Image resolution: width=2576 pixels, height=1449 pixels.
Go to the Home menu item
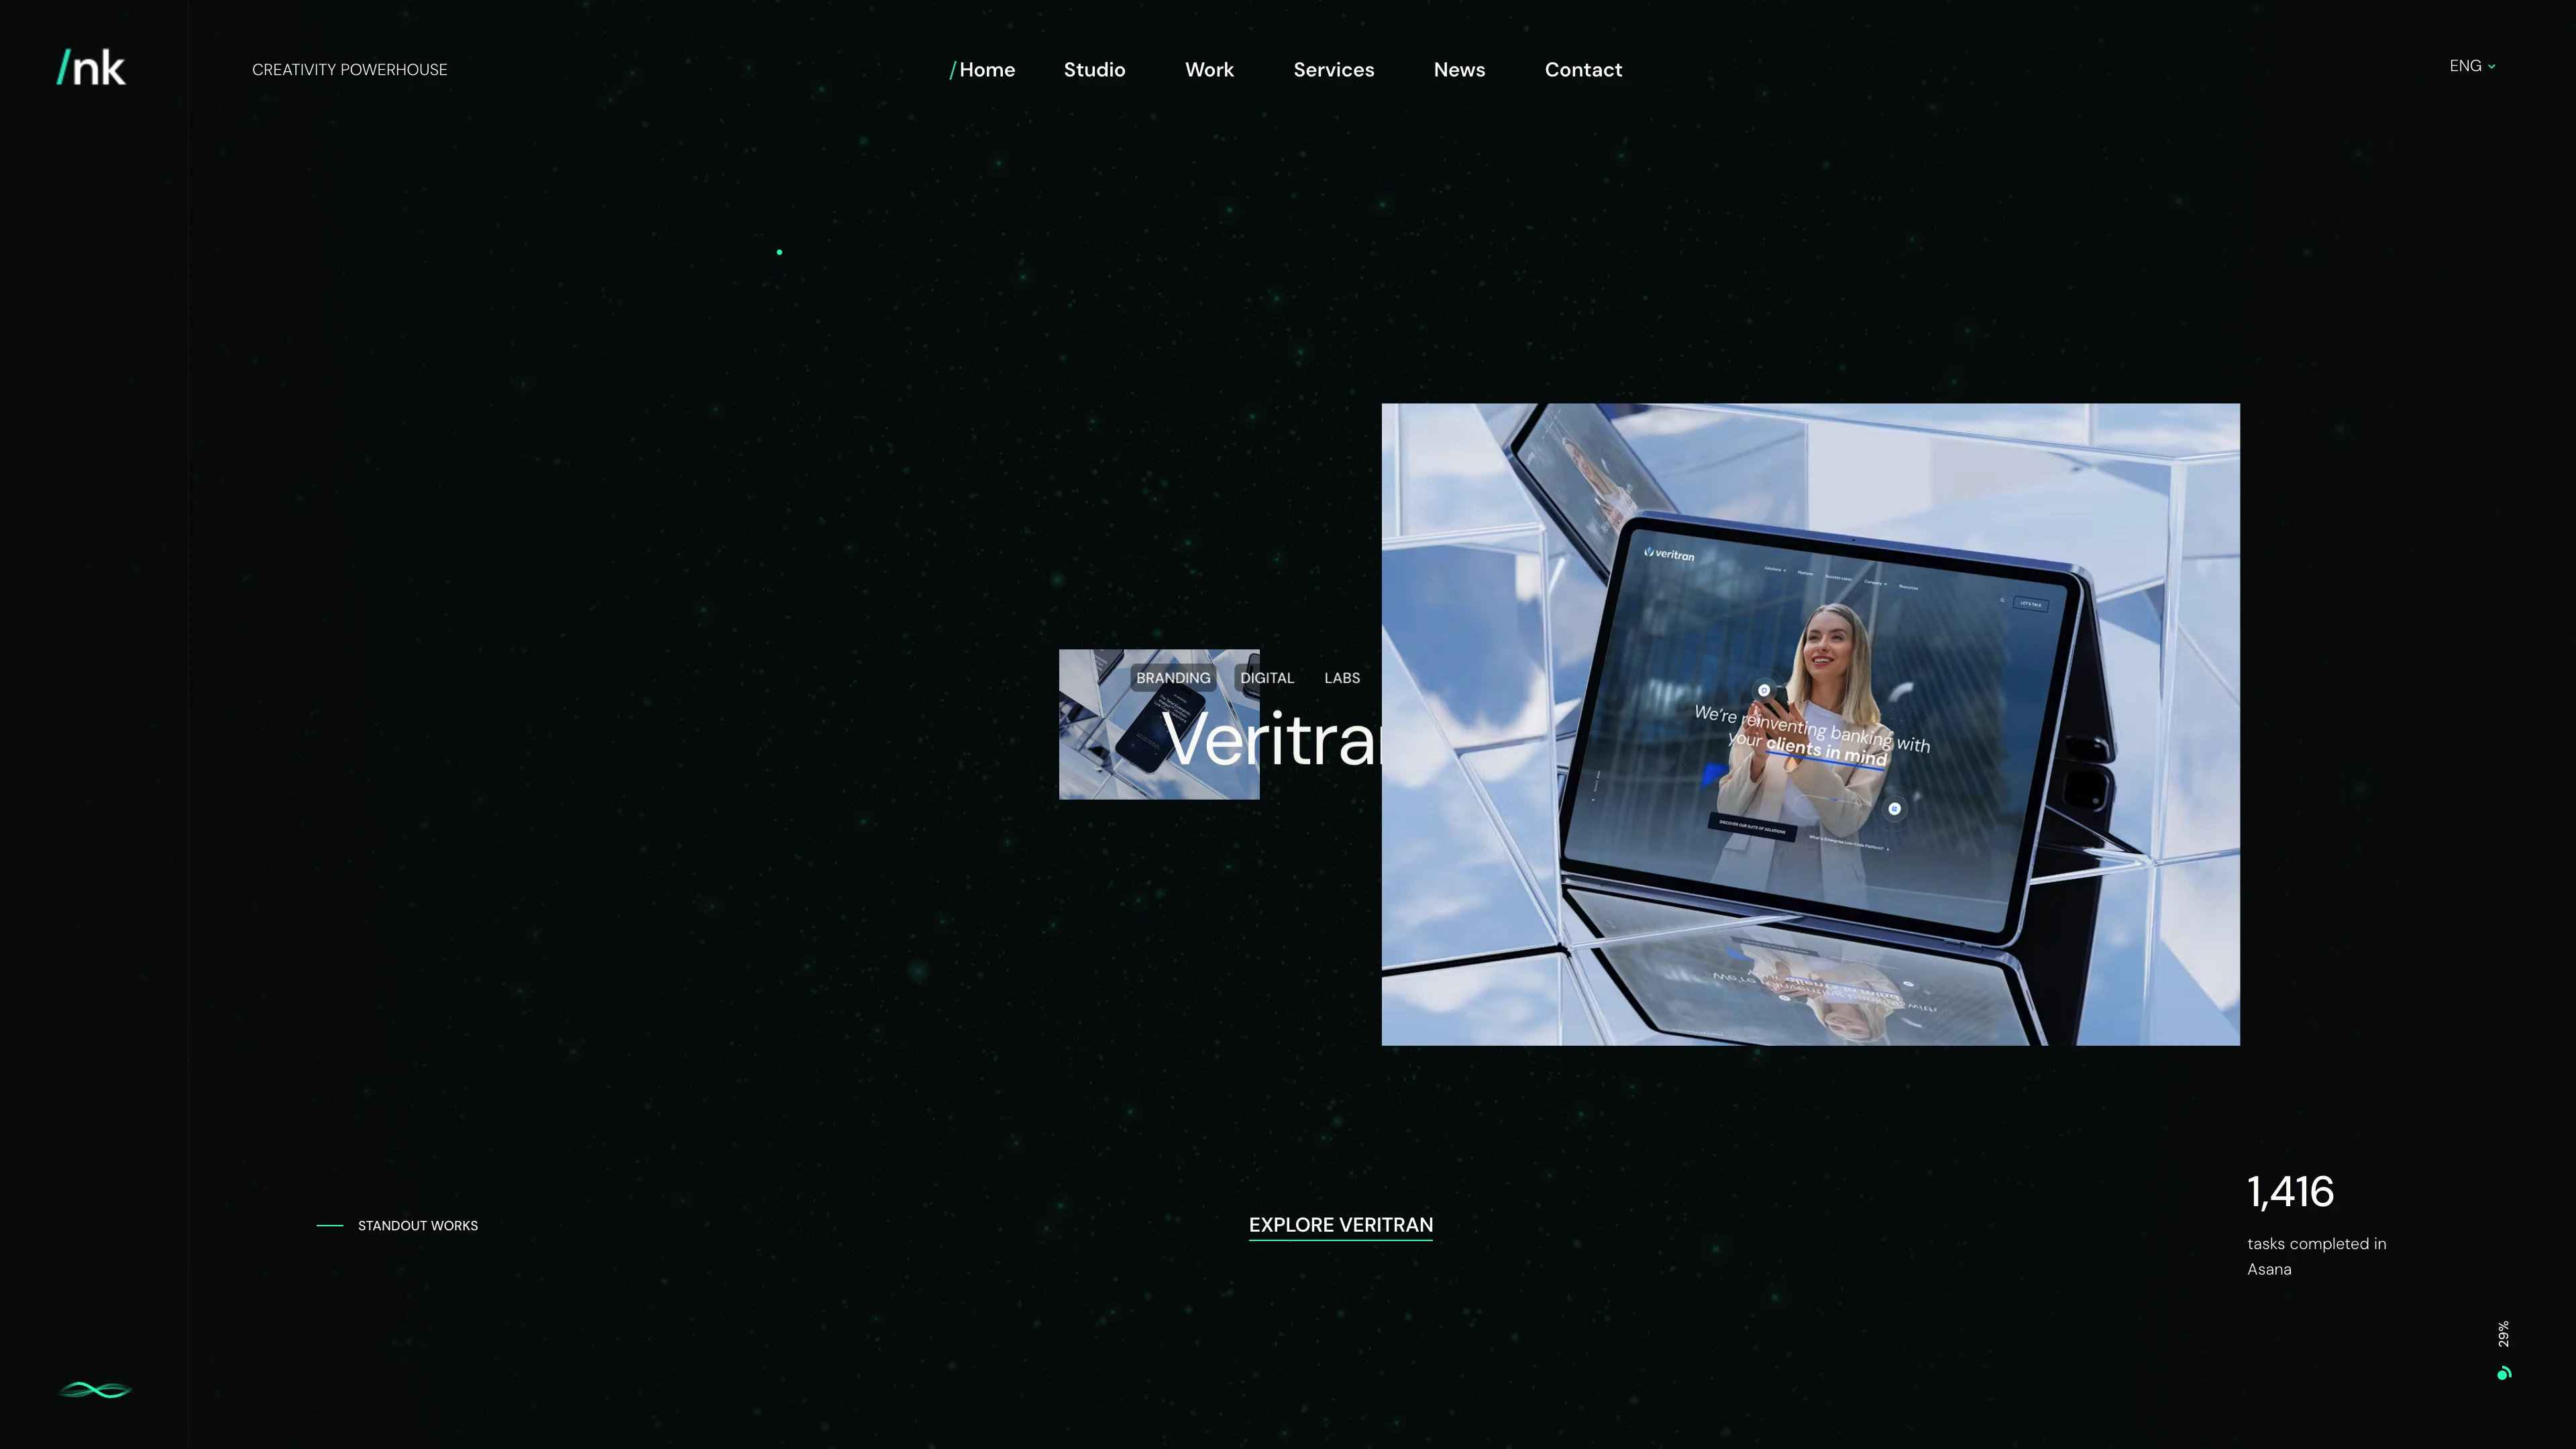coord(982,70)
